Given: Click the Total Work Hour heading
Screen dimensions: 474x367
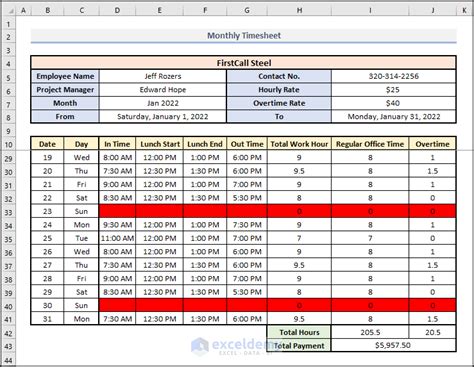Looking at the screenshot, I should (299, 144).
